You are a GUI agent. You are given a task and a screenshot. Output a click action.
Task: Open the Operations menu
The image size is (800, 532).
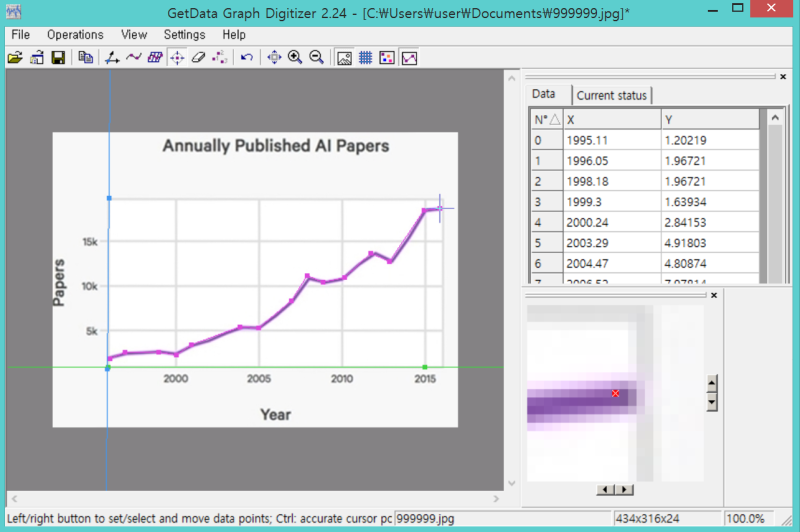pos(75,35)
